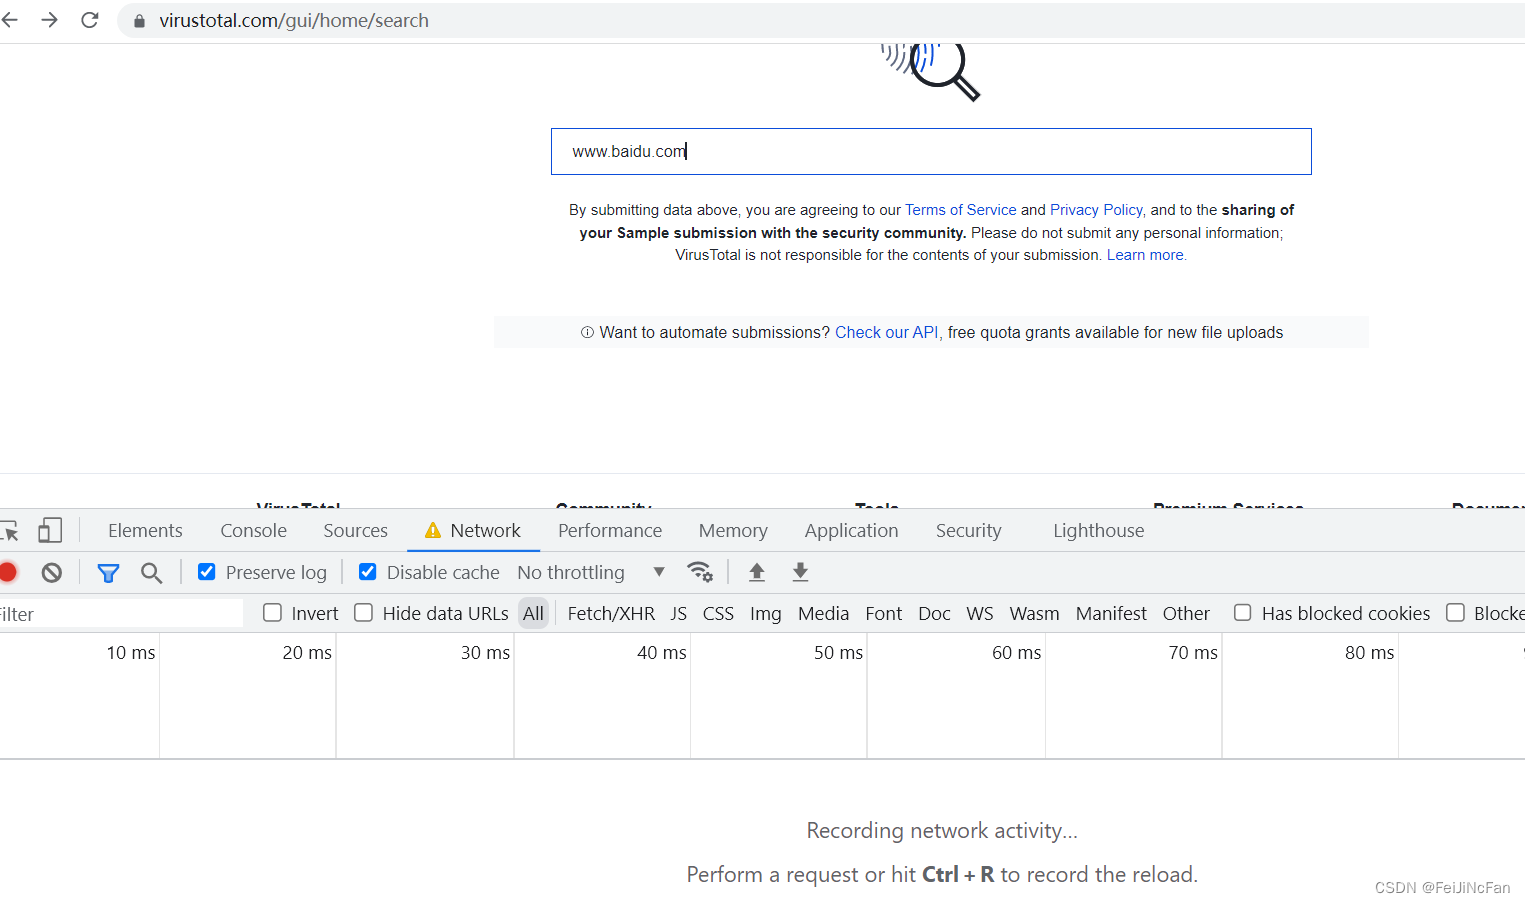Filter requests by Manifest

point(1111,613)
